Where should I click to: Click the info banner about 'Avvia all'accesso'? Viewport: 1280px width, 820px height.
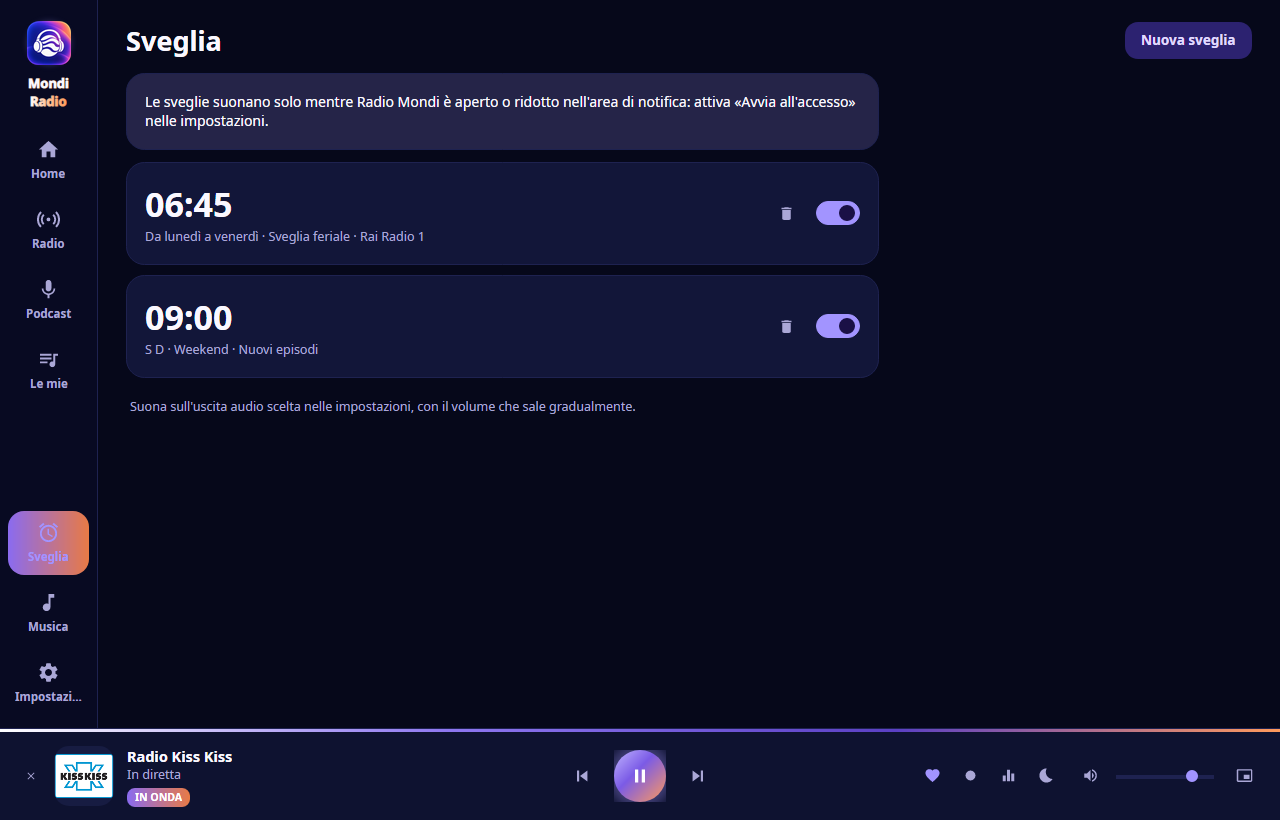(502, 111)
